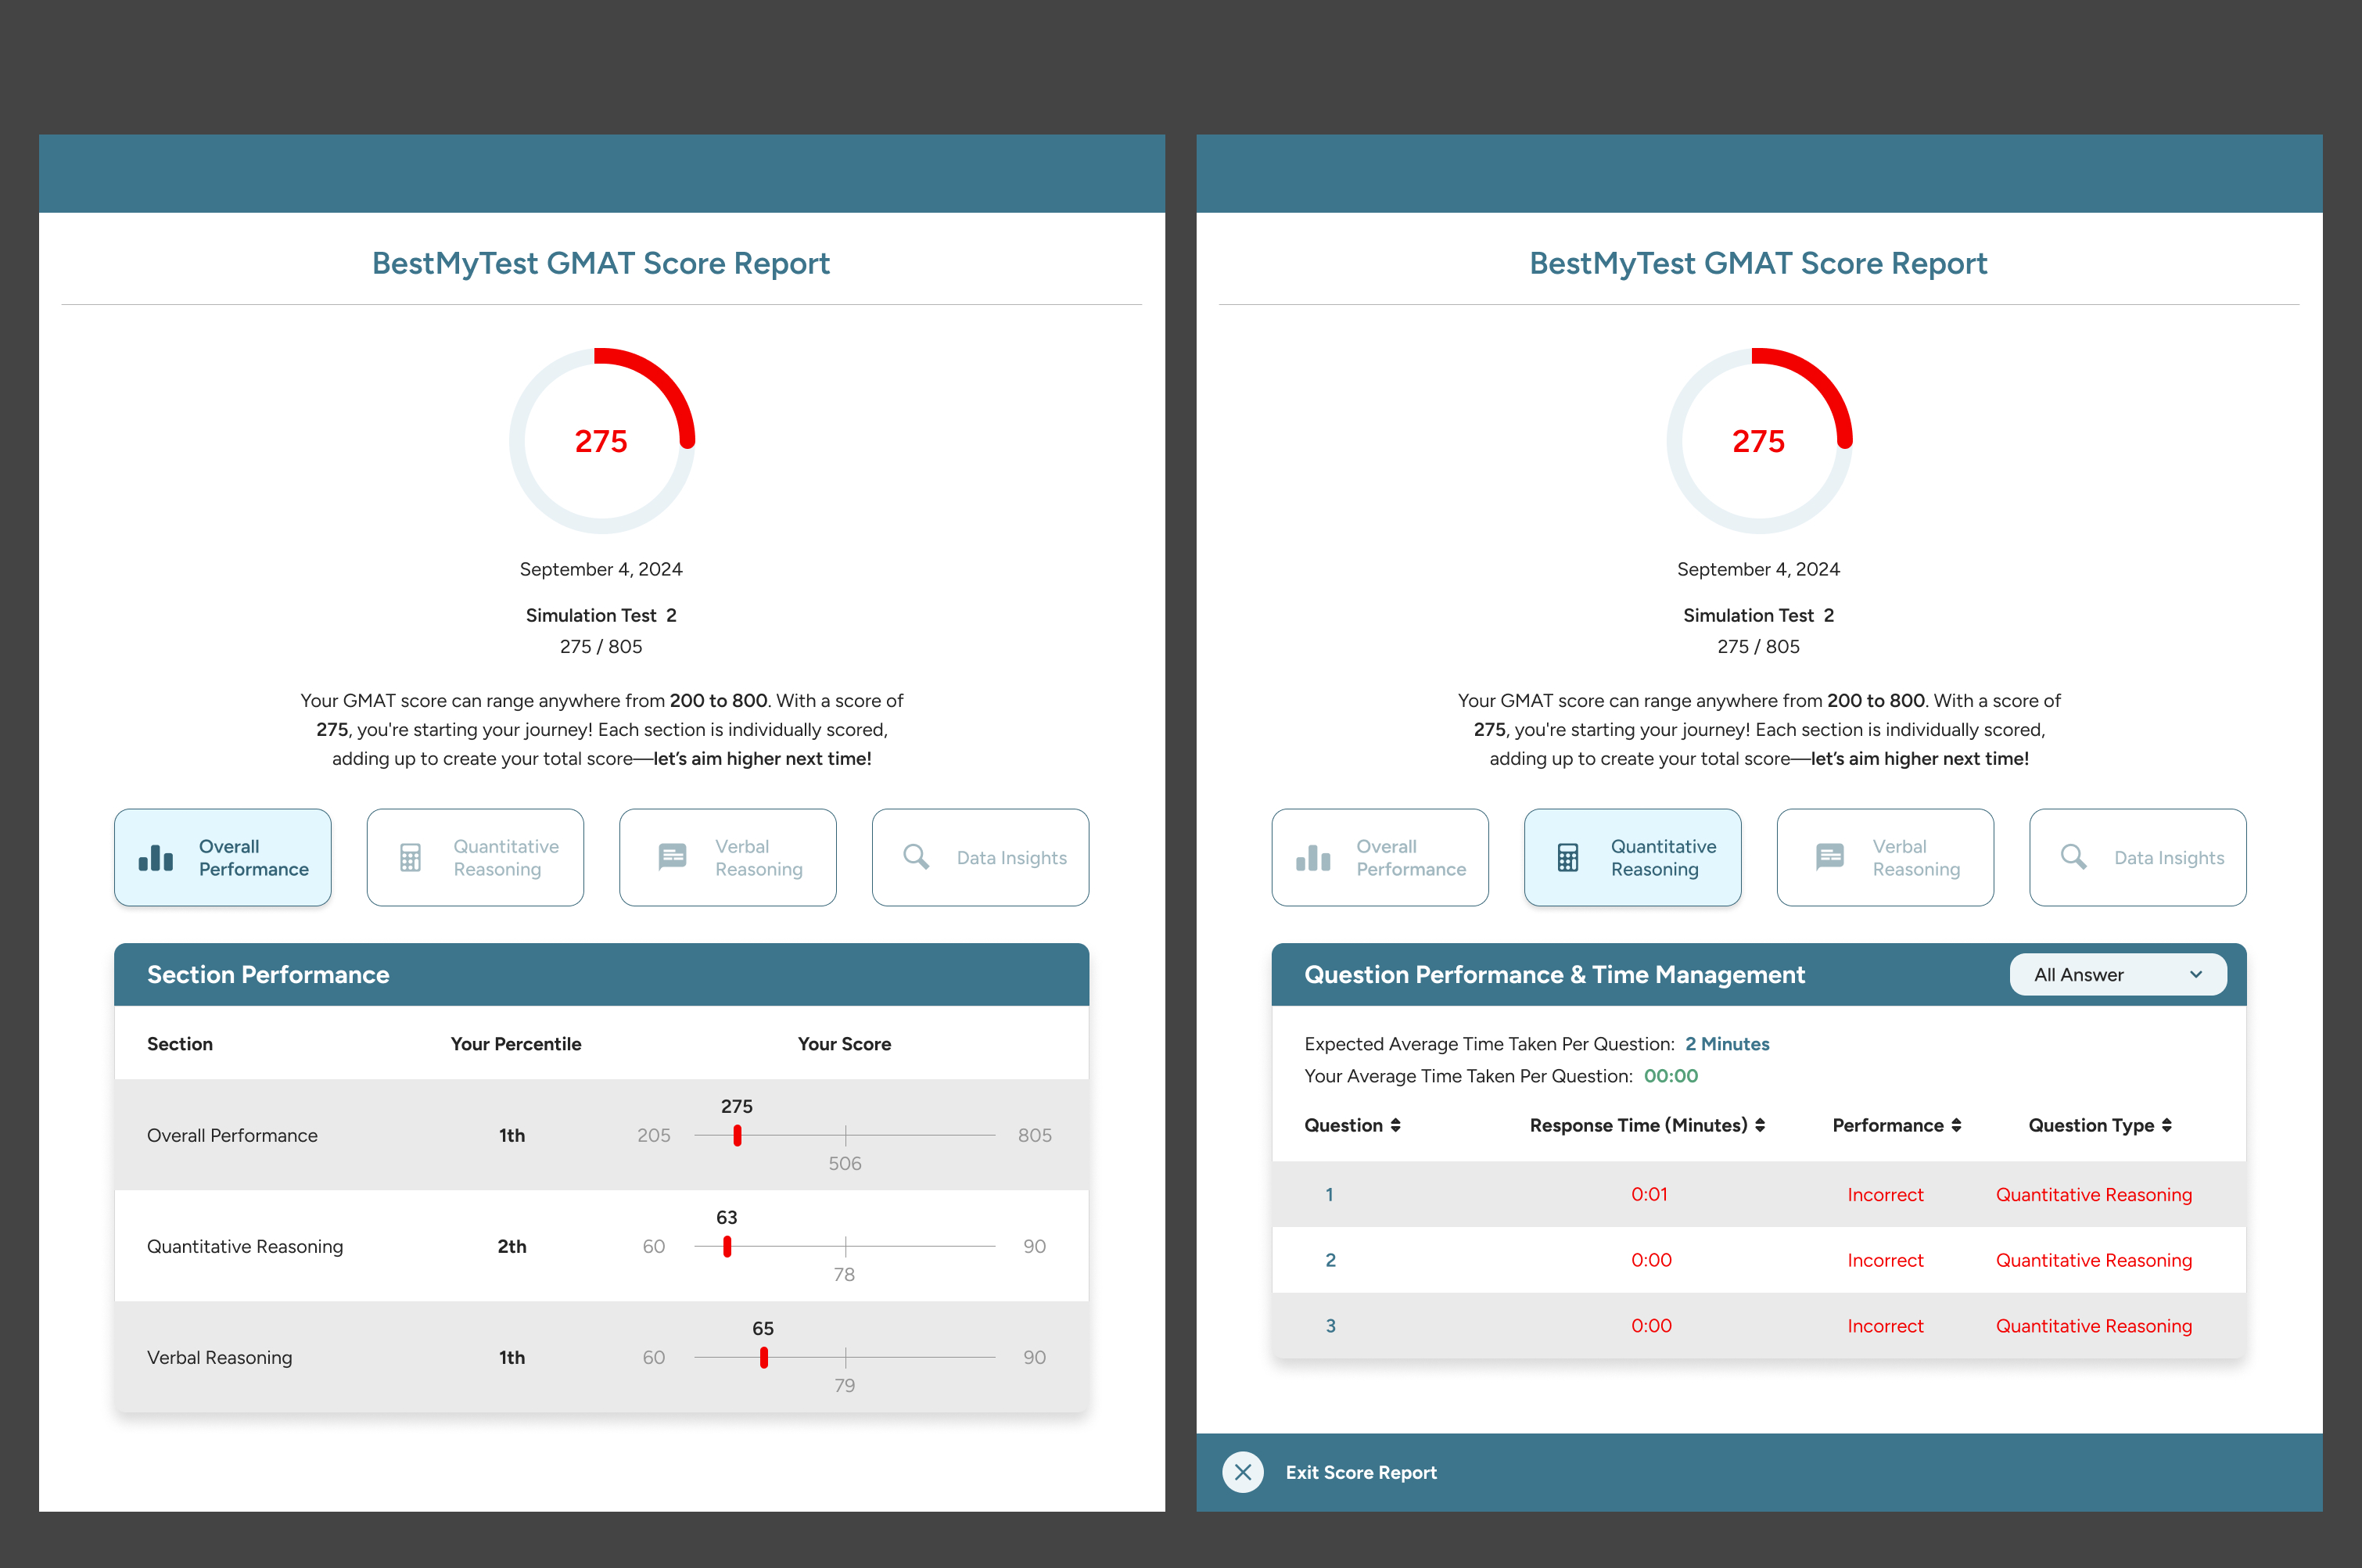The height and width of the screenshot is (1568, 2362).
Task: Click magnifier icon in right panel Data Insights tab
Action: 2074,857
